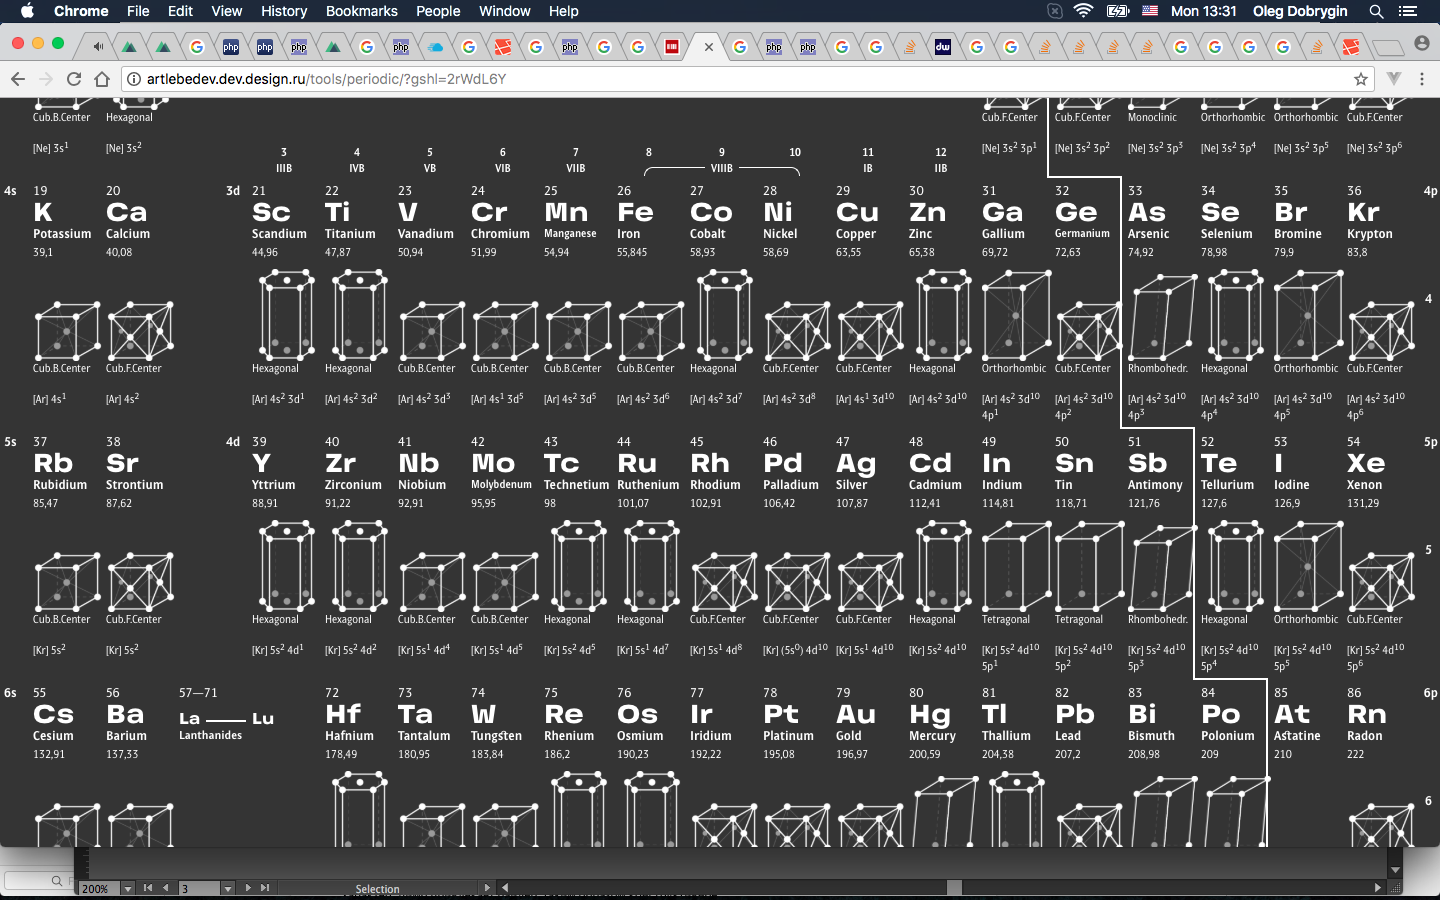
Task: Click the horizontal scrollbar thumb at bottom
Action: point(954,888)
